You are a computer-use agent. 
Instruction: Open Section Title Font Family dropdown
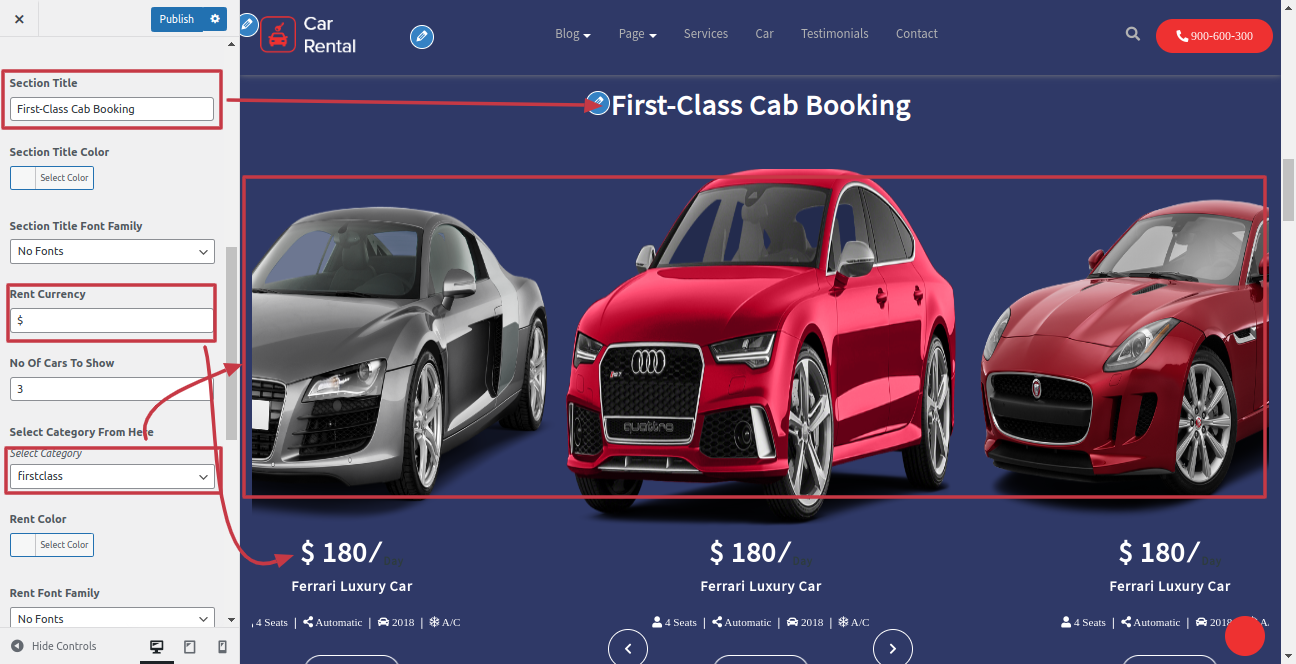click(112, 251)
